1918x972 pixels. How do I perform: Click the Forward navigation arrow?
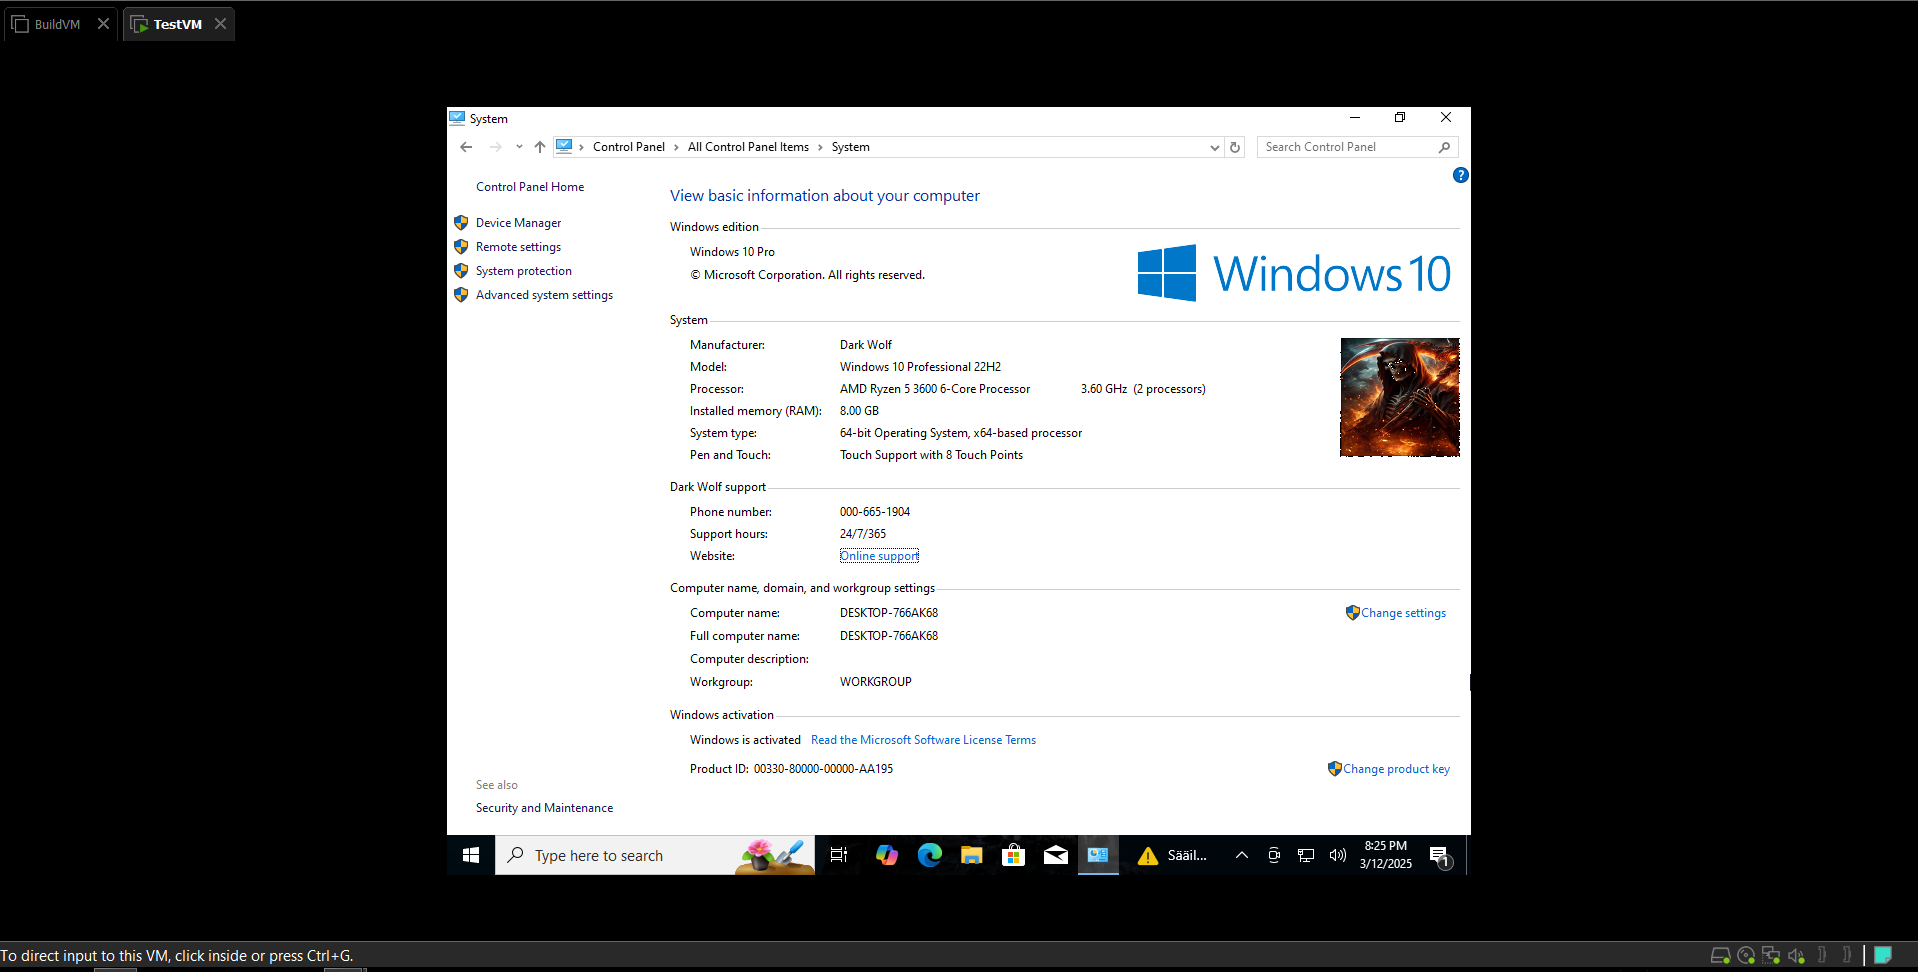(x=495, y=147)
